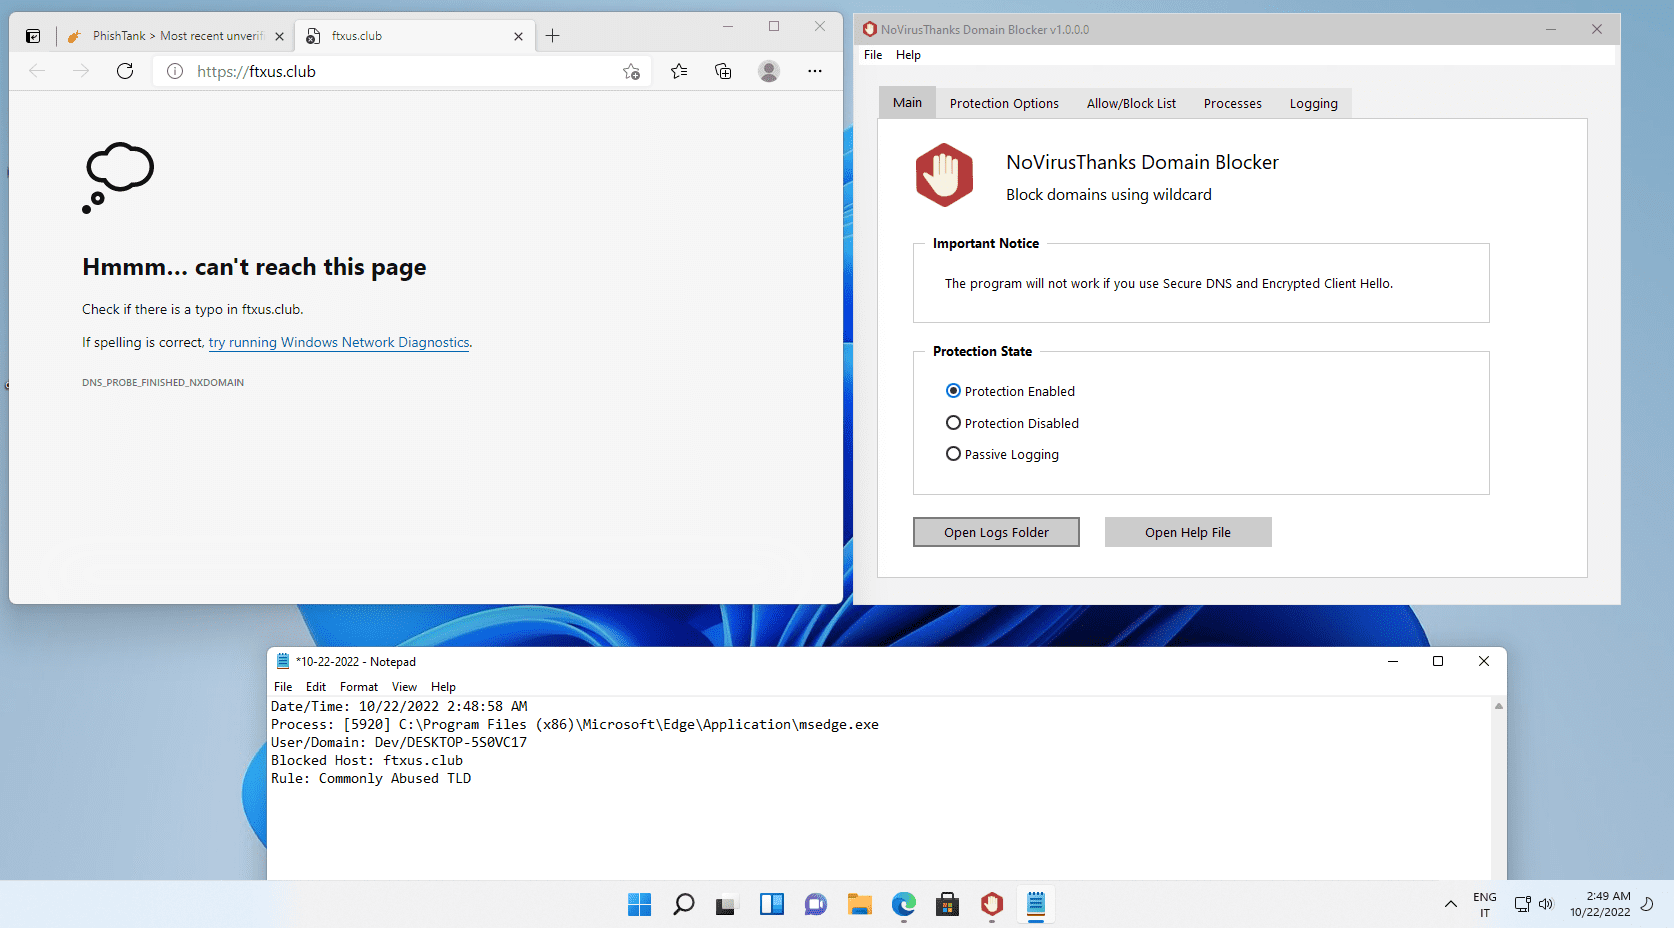Open the volume tray icon
This screenshot has height=928, width=1674.
tap(1546, 904)
